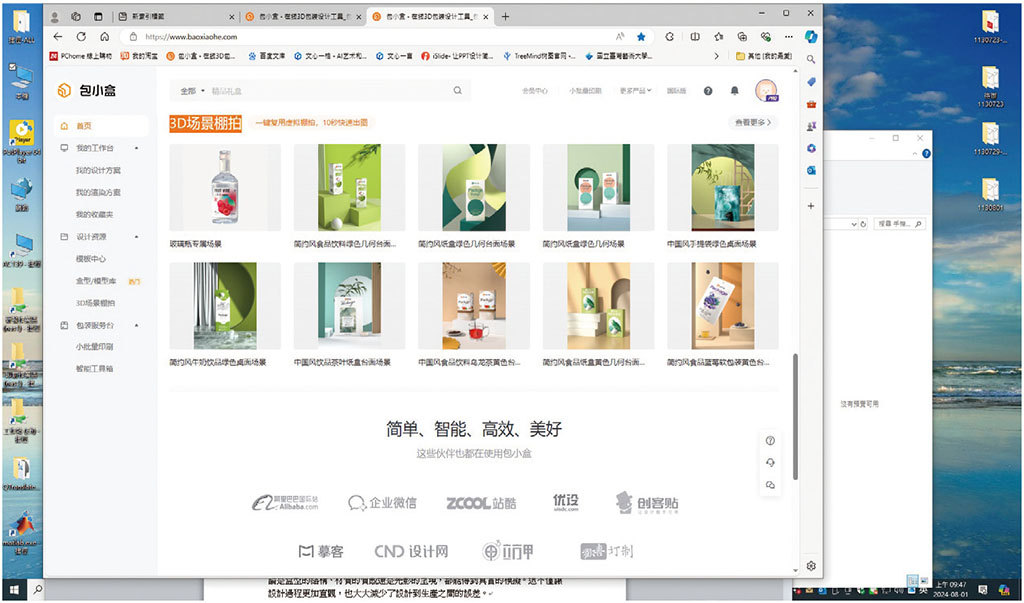The width and height of the screenshot is (1024, 603).
Task: Click the floating help circle icon
Action: 771,441
